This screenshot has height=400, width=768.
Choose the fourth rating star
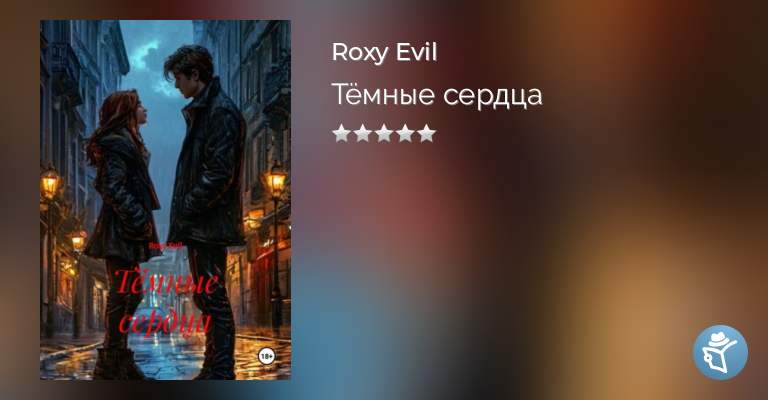pos(405,133)
